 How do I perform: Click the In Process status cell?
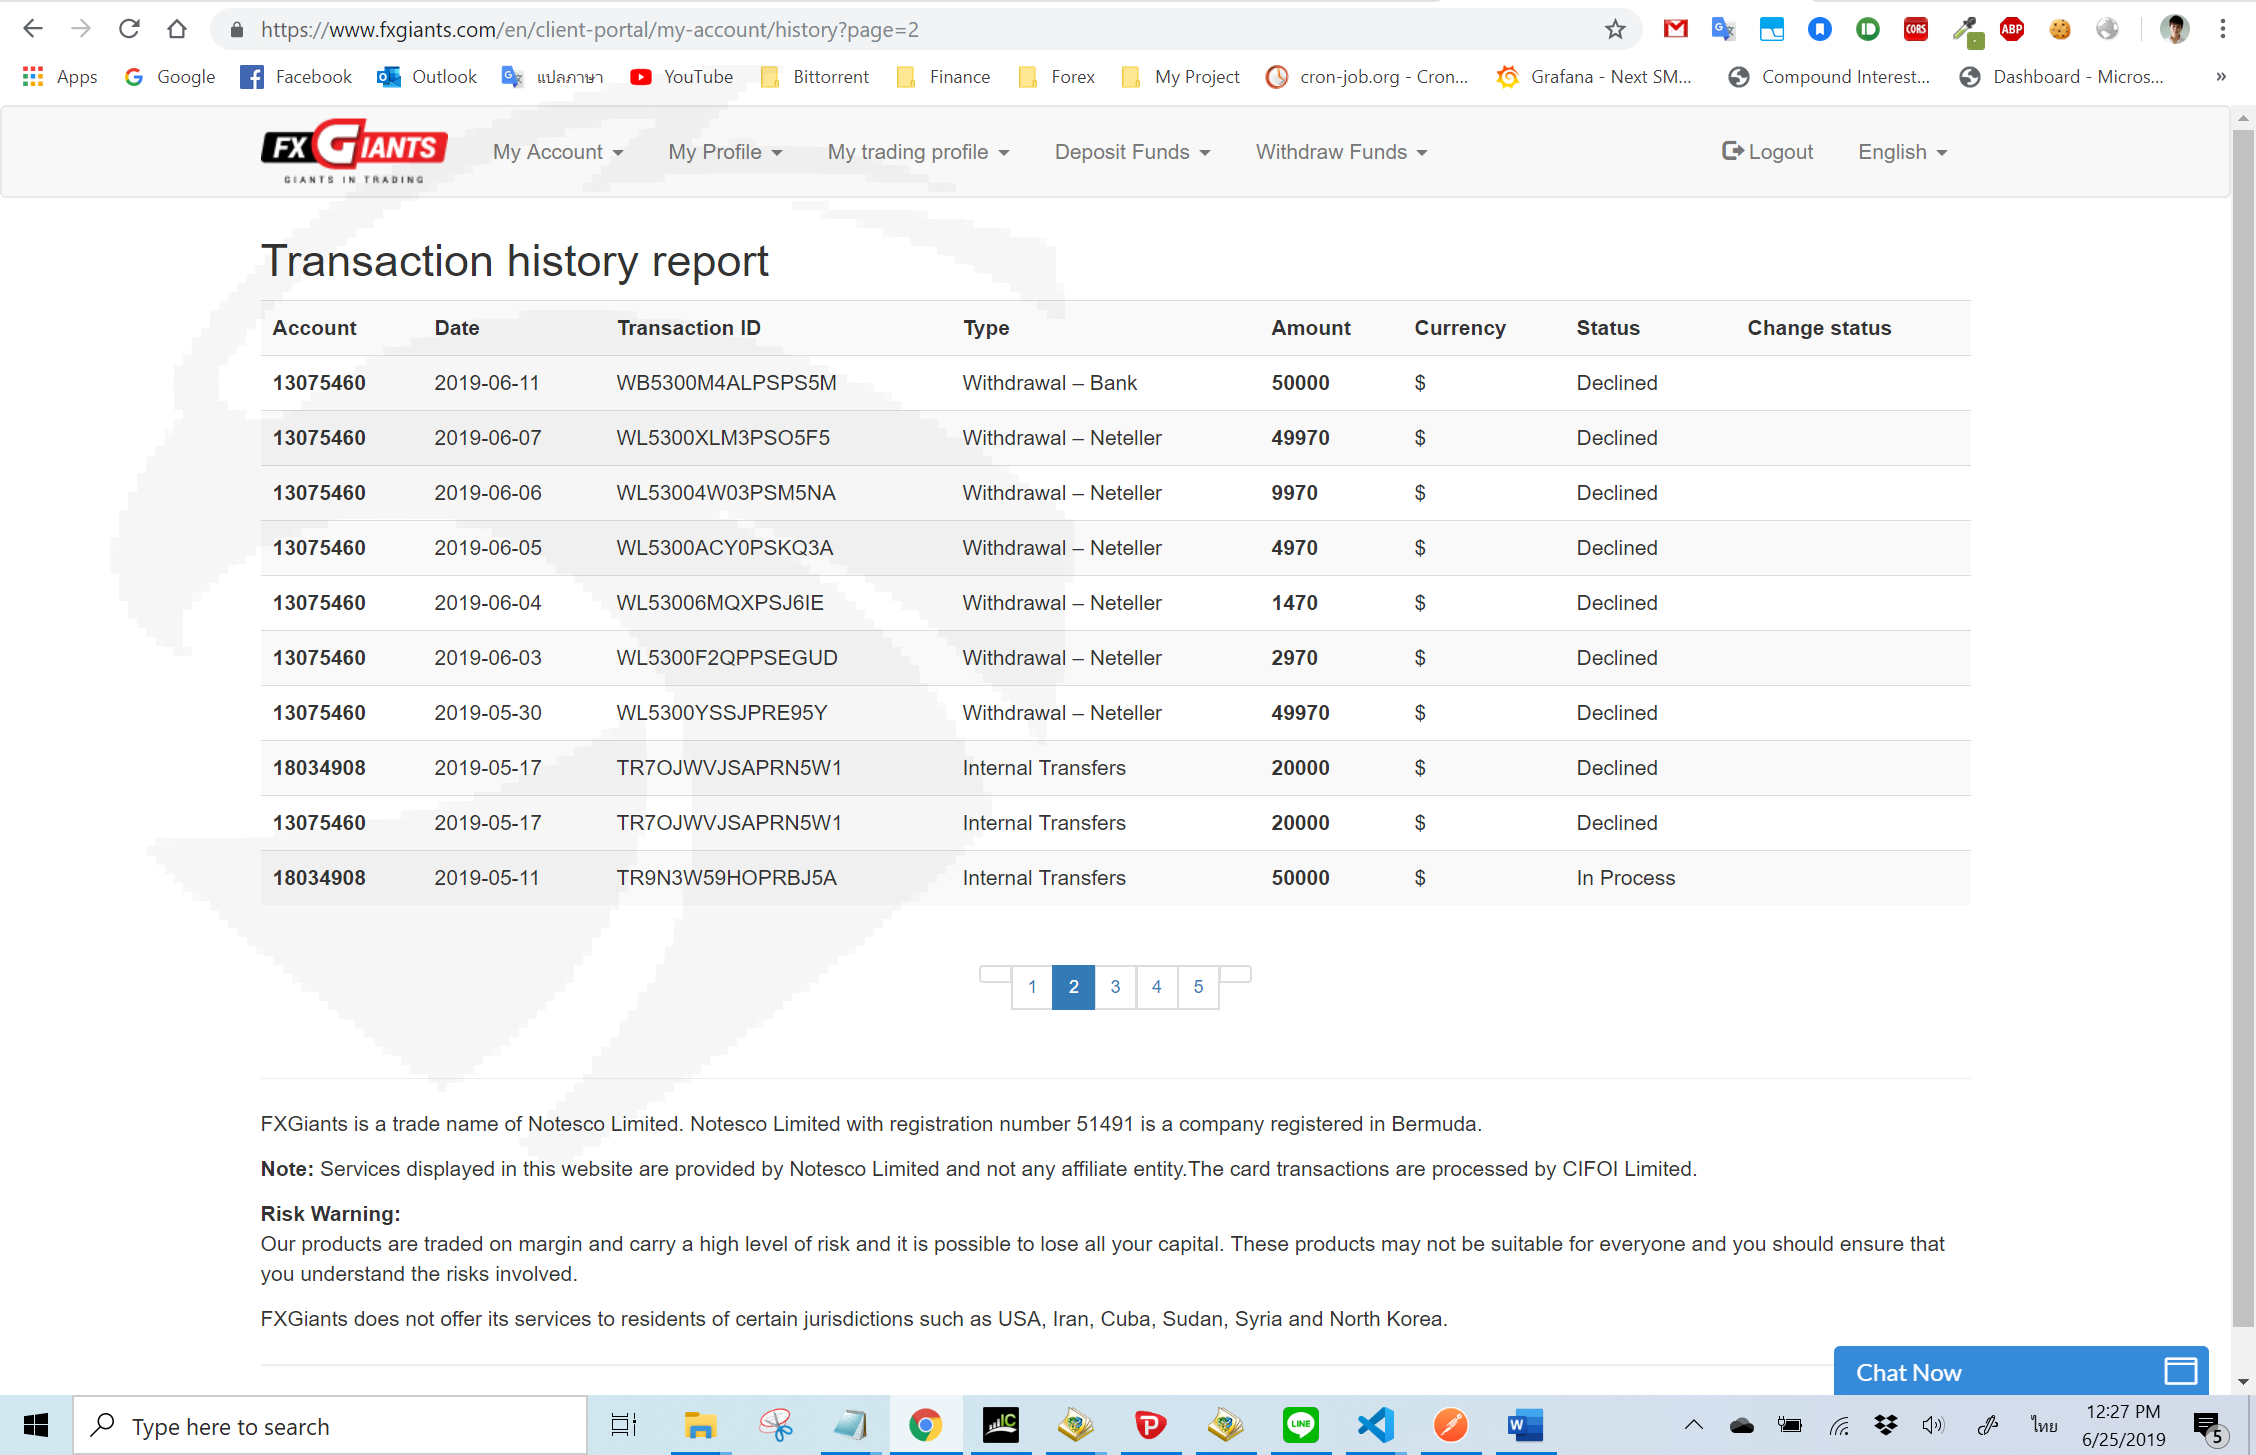(x=1625, y=878)
